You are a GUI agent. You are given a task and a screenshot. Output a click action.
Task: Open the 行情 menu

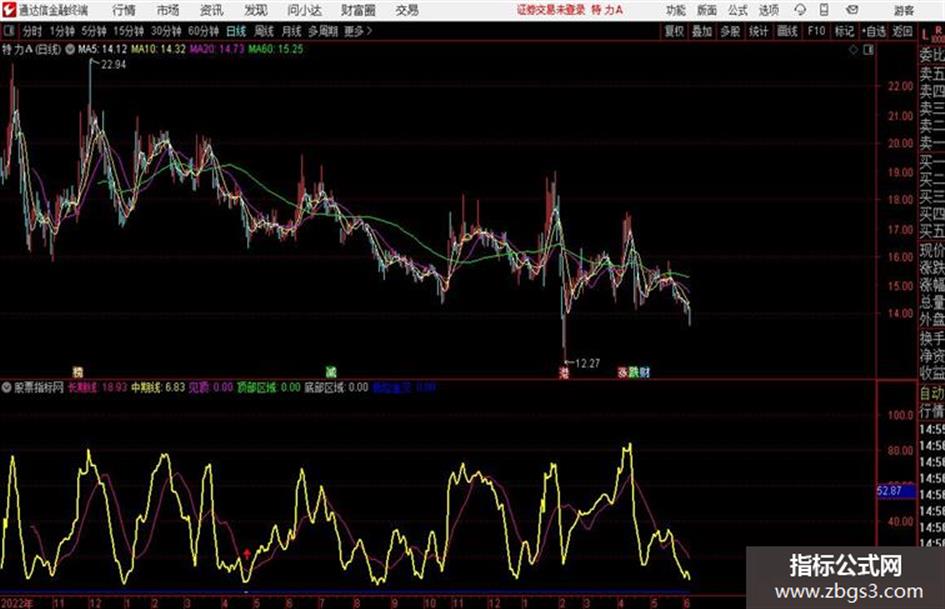click(124, 10)
